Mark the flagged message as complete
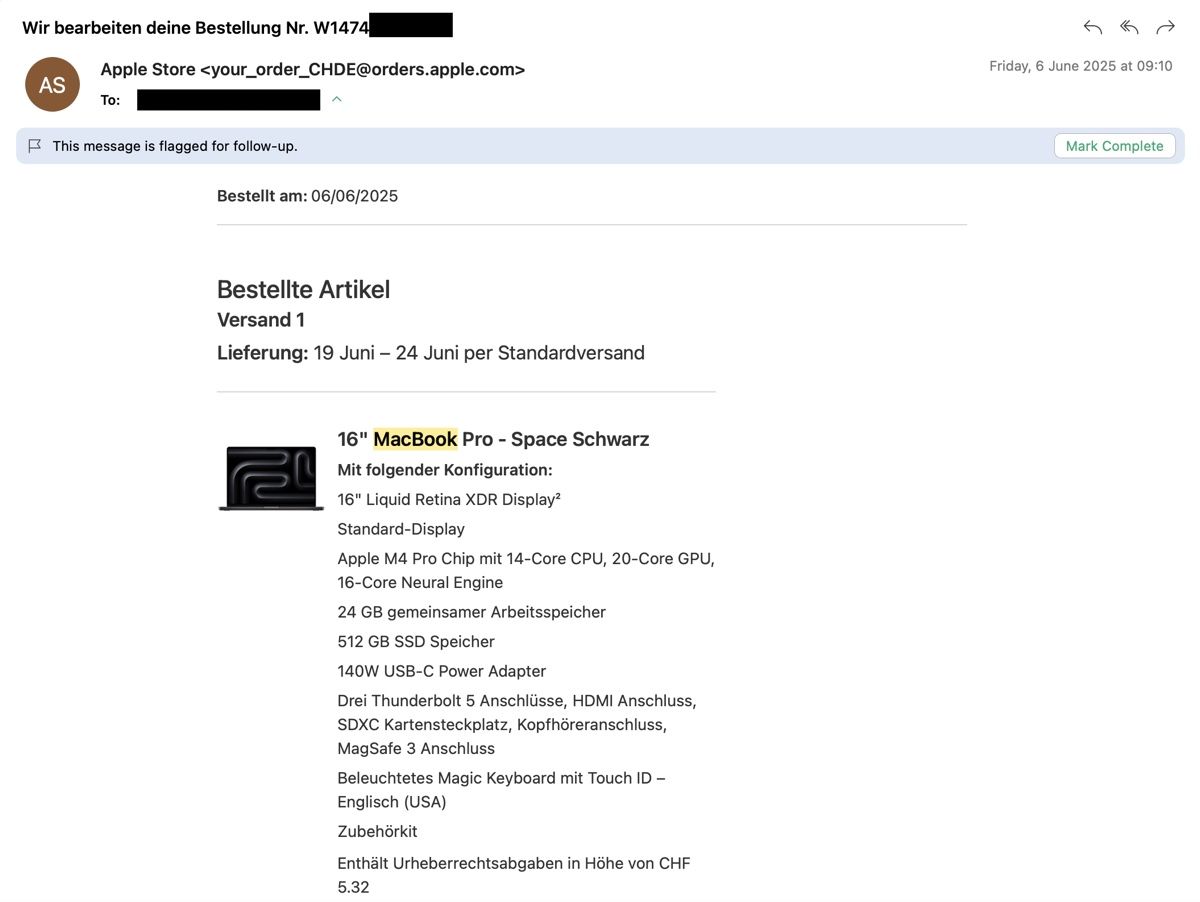The width and height of the screenshot is (1200, 902). point(1114,146)
